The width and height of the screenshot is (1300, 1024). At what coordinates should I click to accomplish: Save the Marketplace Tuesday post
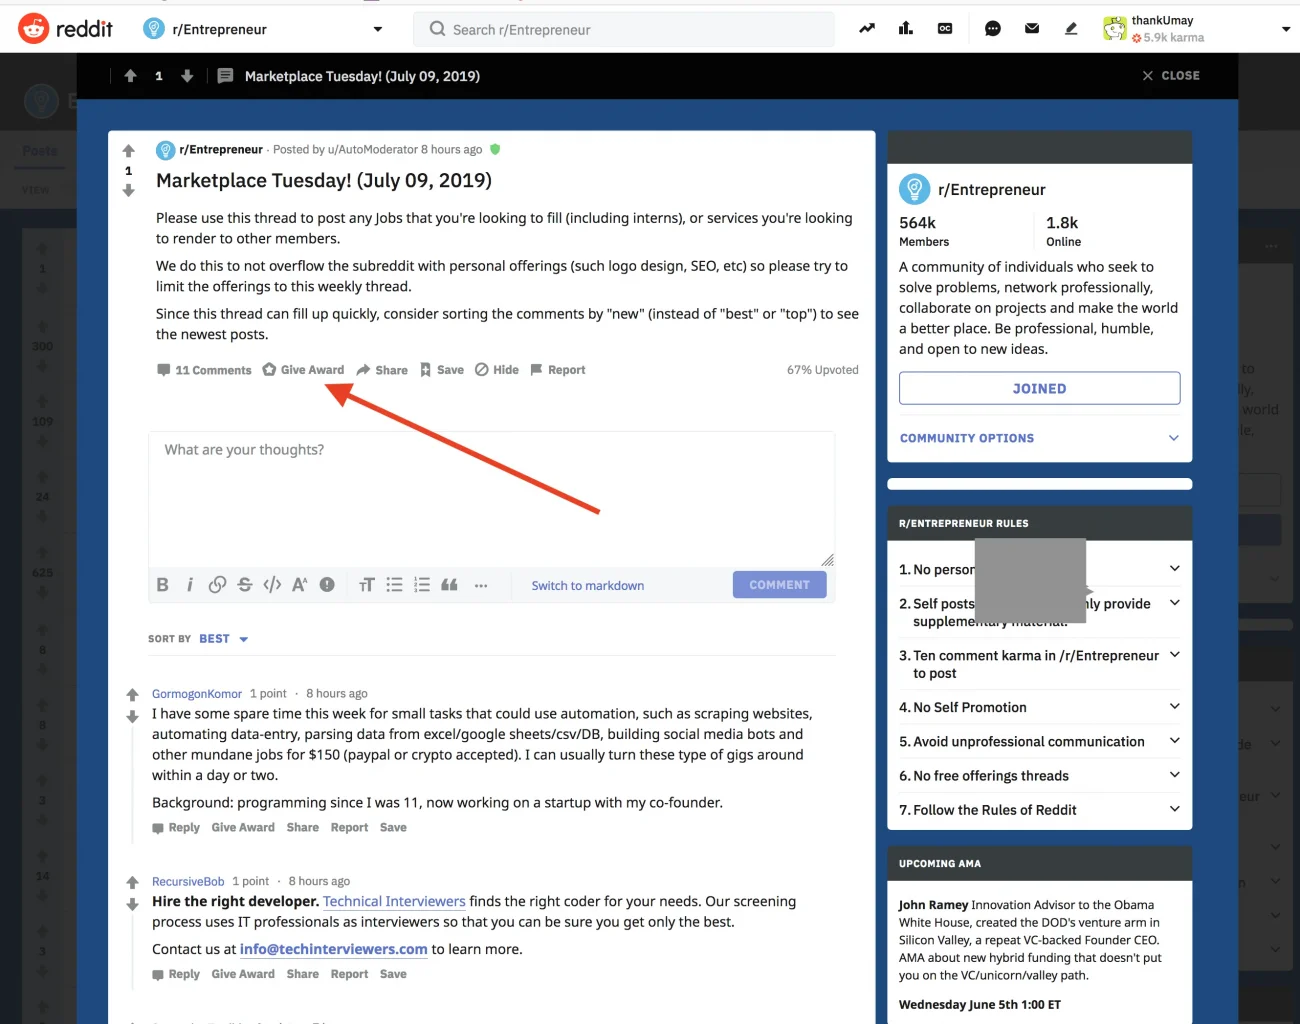[x=441, y=370]
